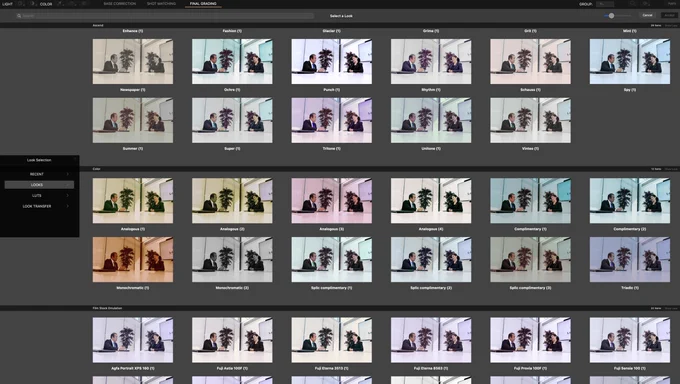This screenshot has height=384, width=680.
Task: Select the Summer (1) look thumbnail
Action: coord(133,120)
